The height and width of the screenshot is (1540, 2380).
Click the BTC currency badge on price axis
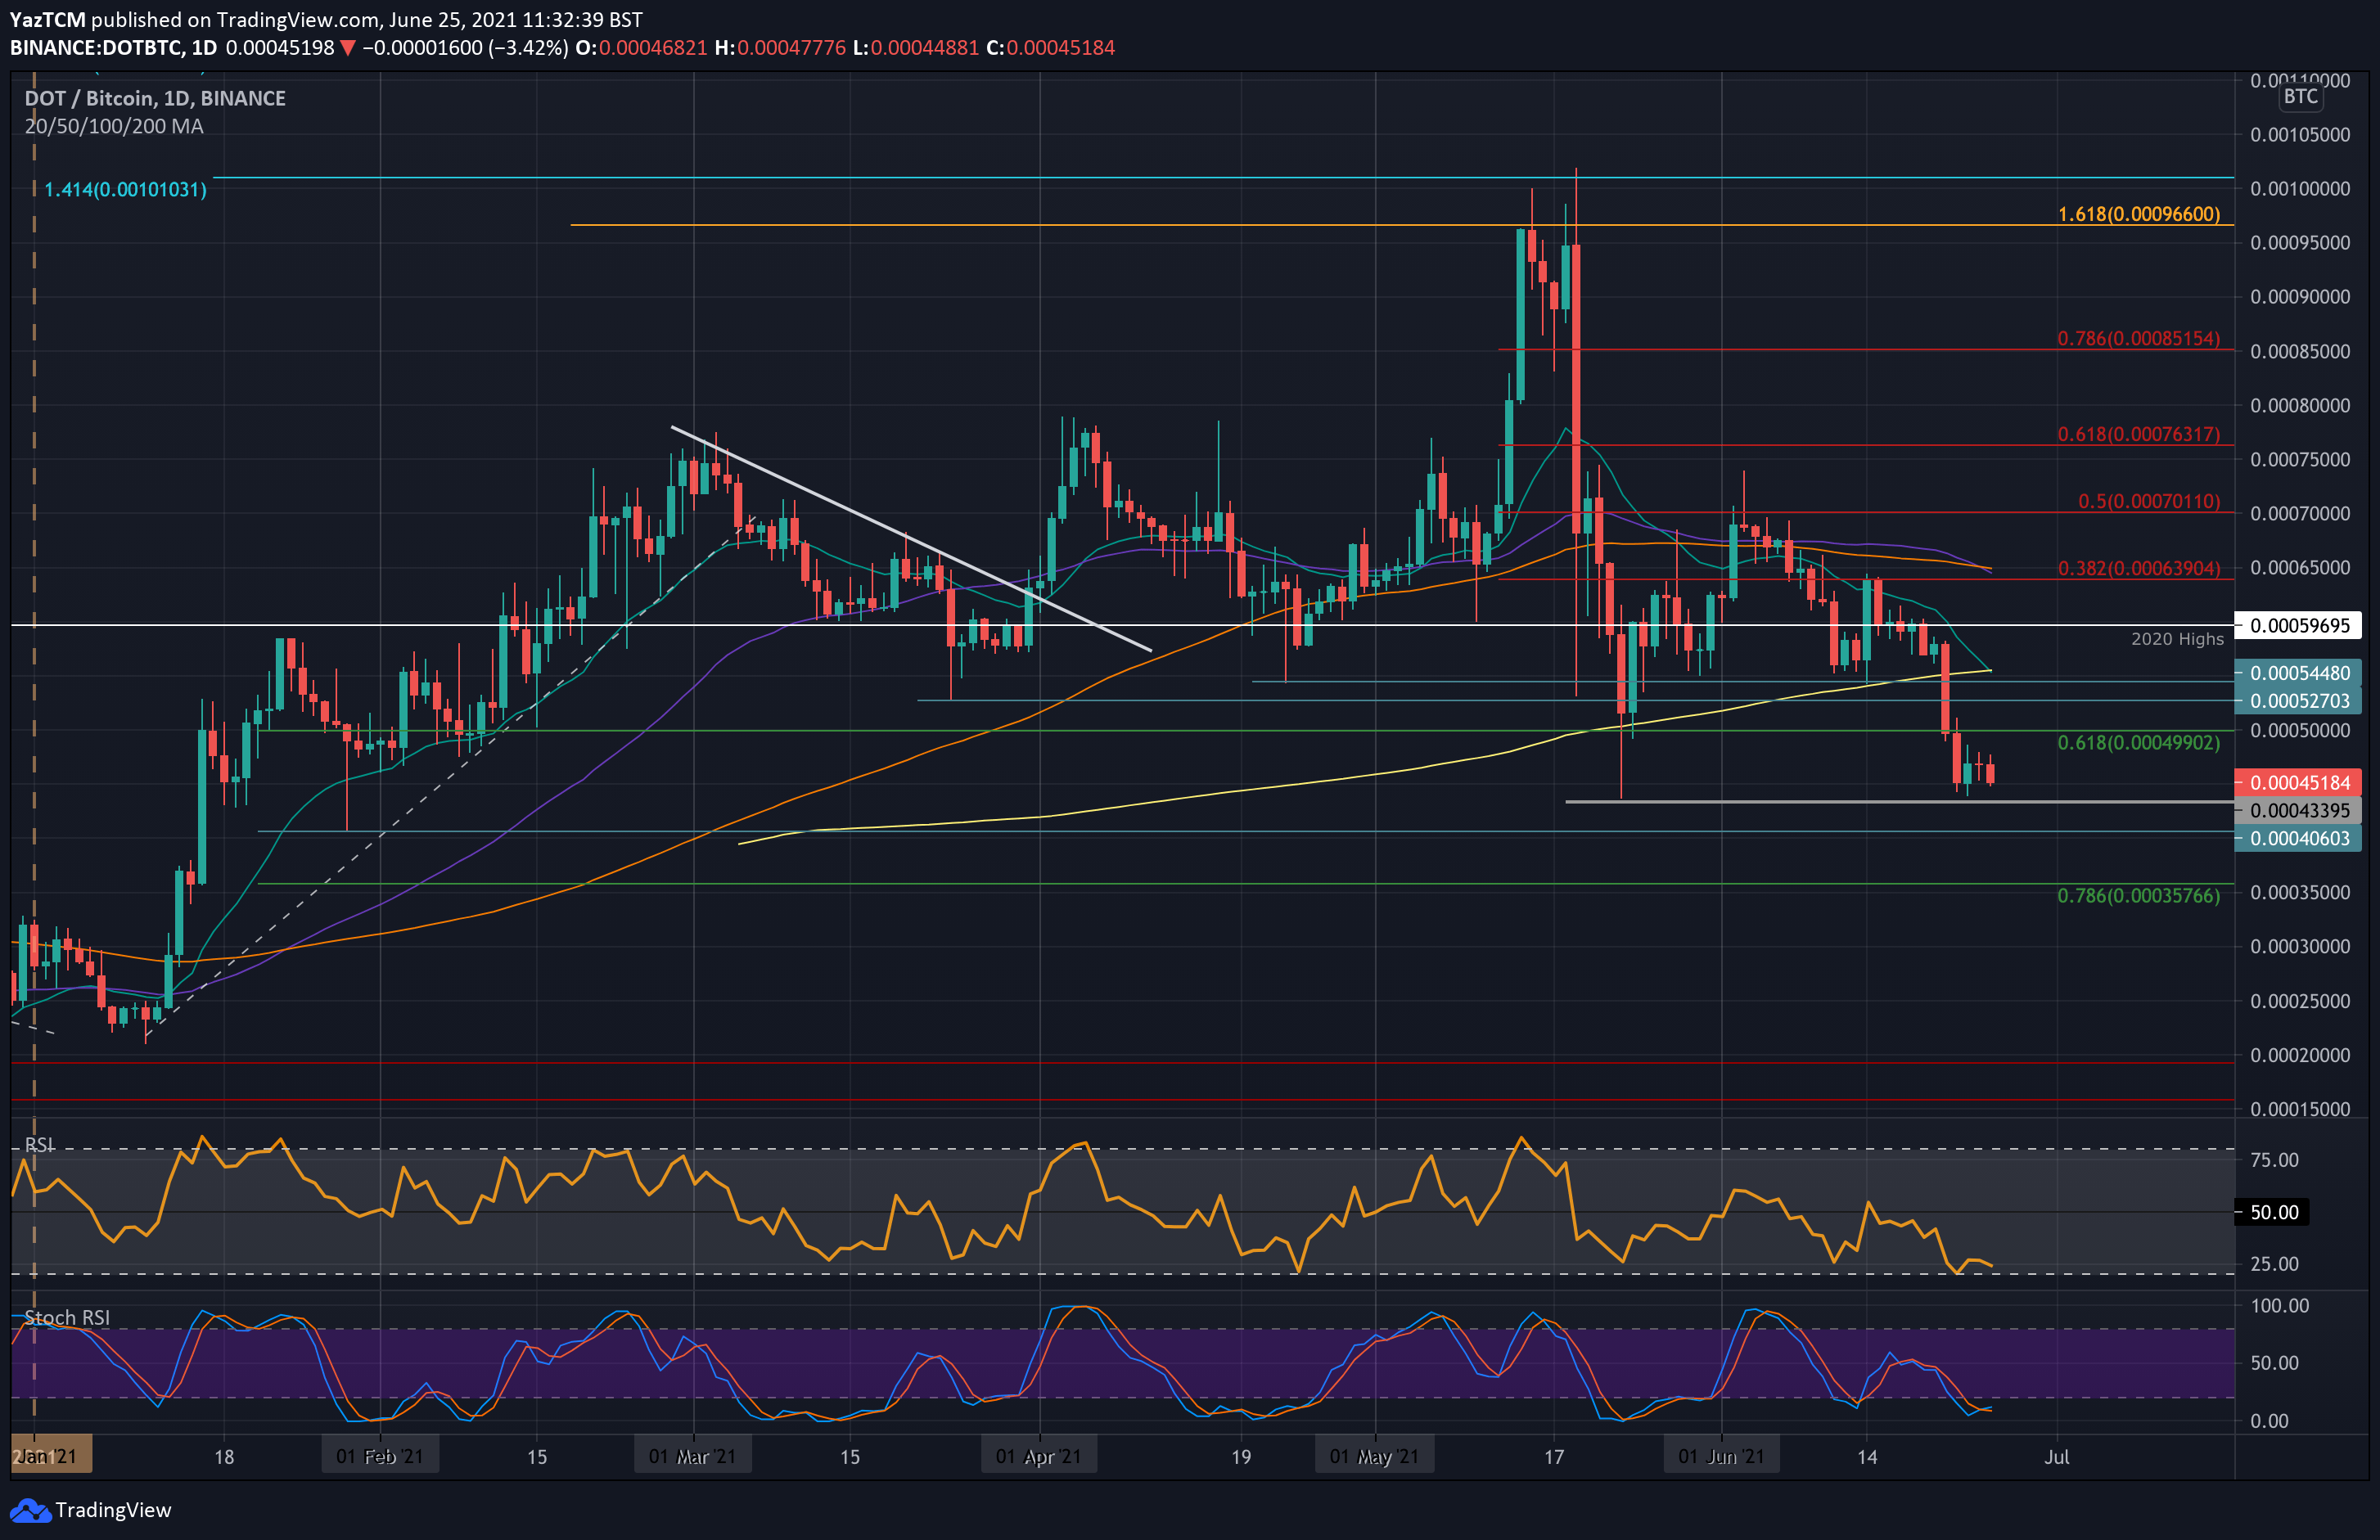tap(2300, 96)
